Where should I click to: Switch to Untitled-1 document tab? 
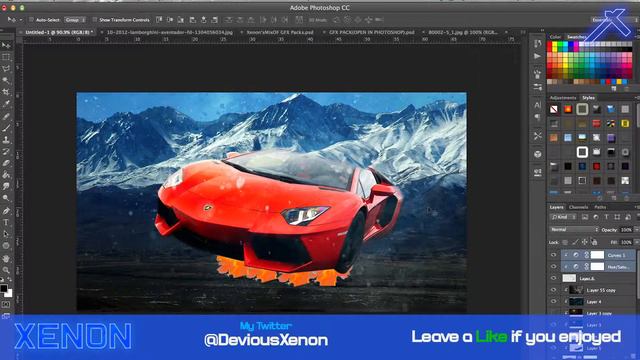(59, 32)
